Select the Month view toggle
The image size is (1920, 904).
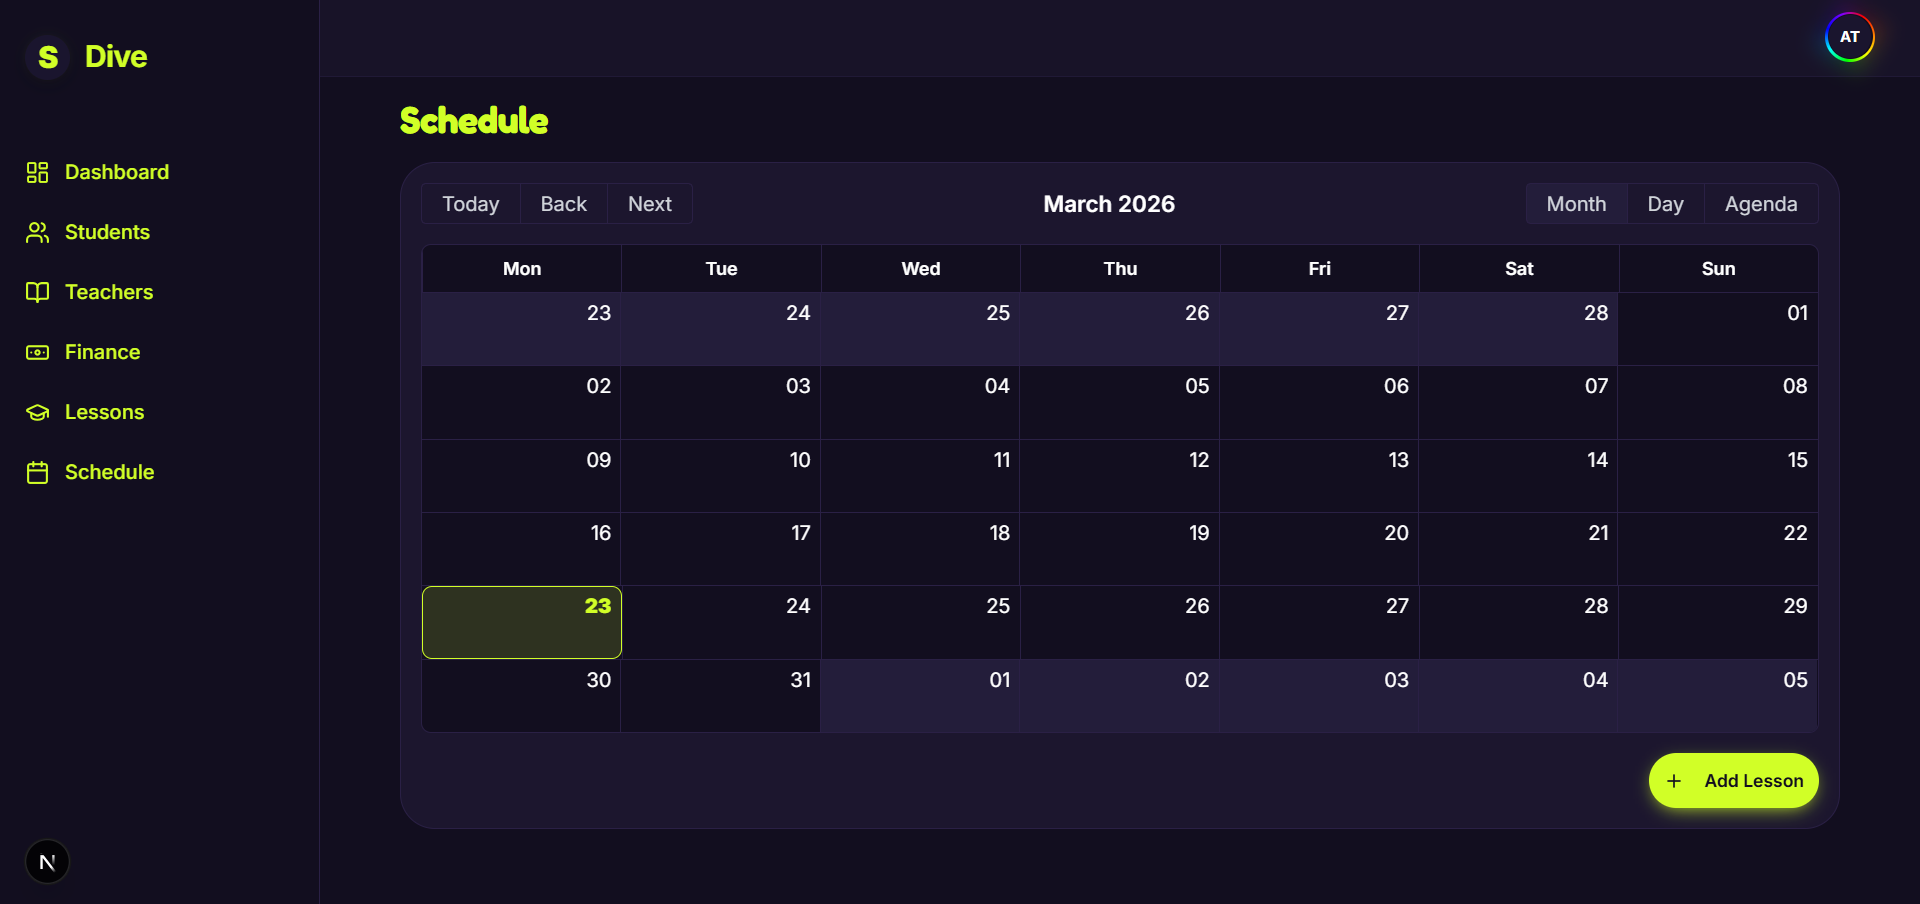tap(1576, 203)
